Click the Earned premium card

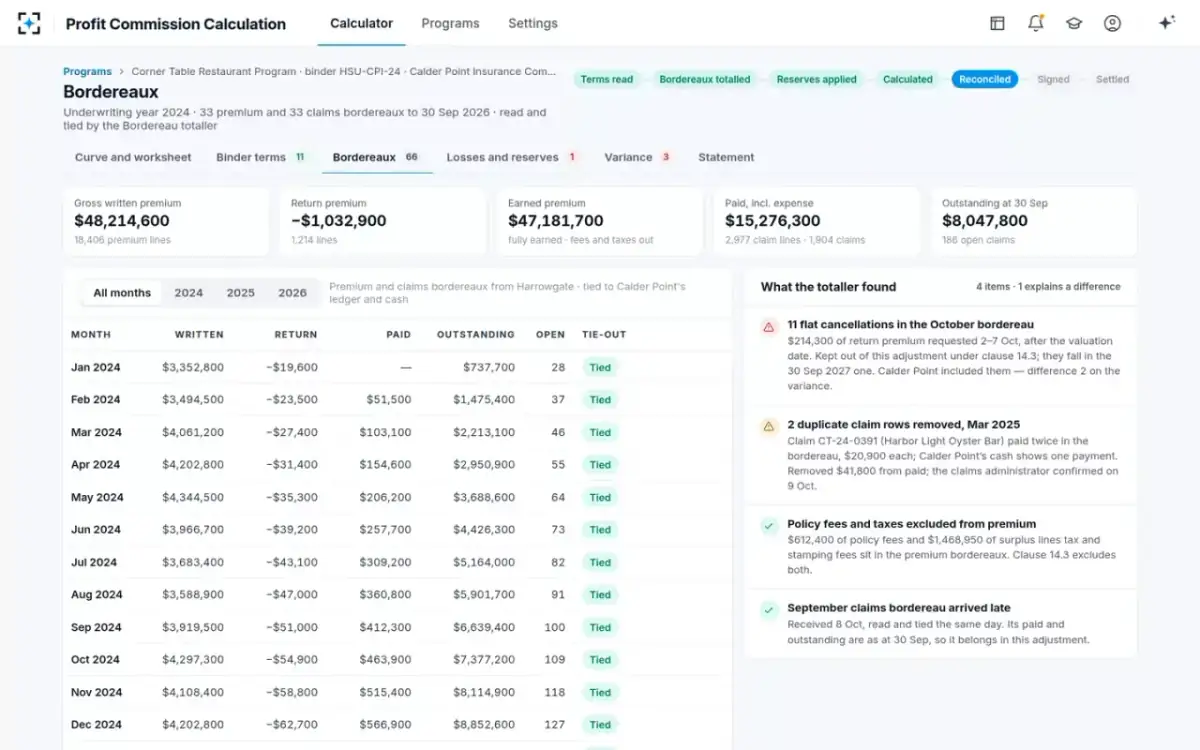coord(600,221)
